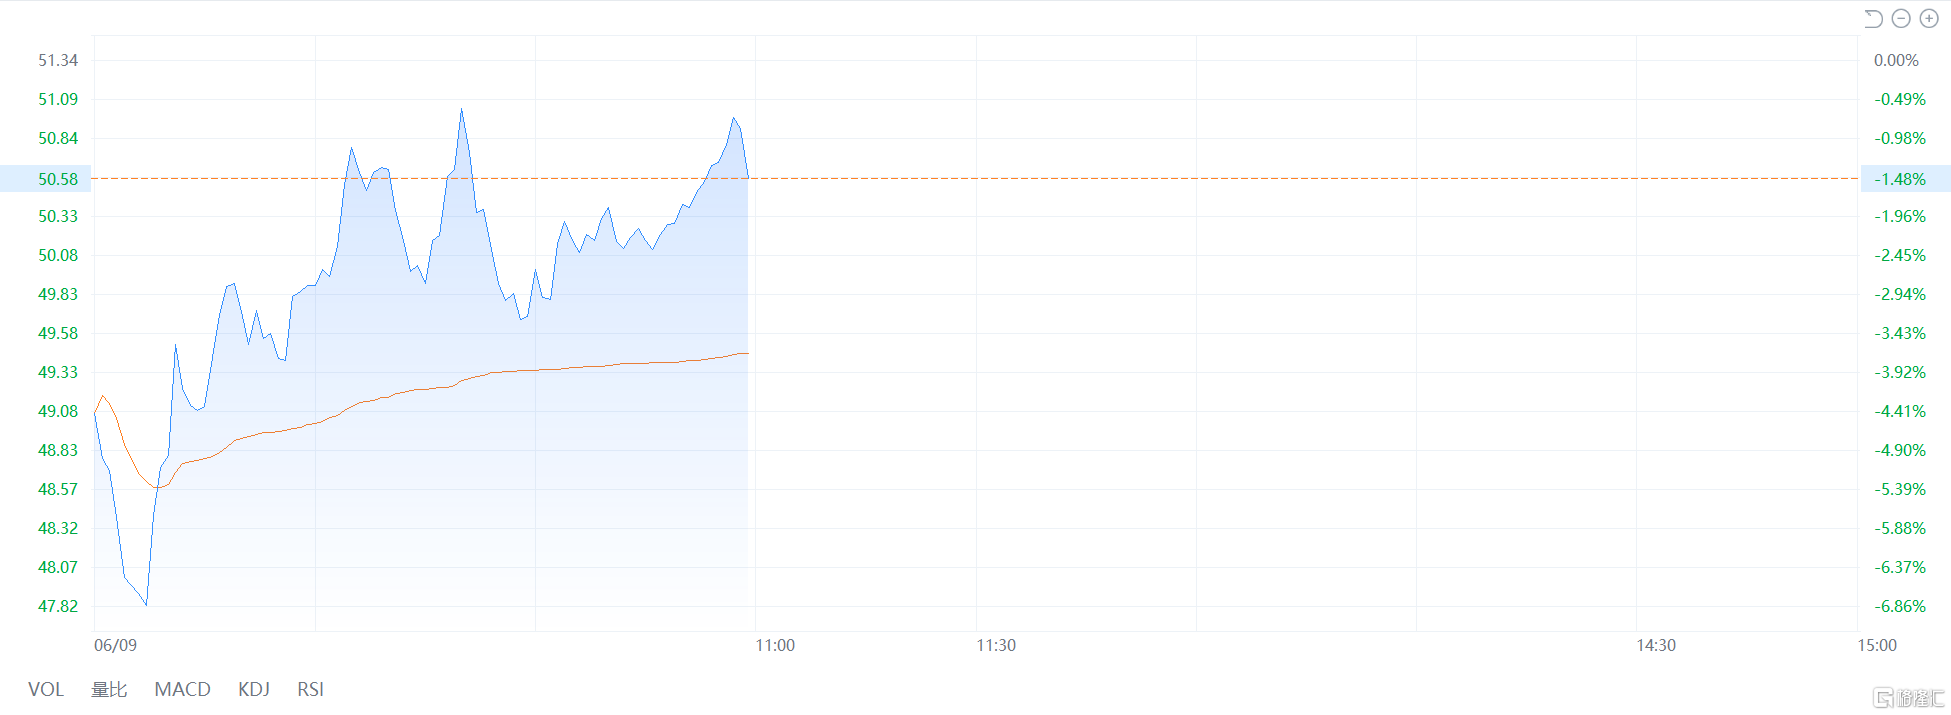Zoom out using the minus circle icon
Viewport: 1951px width, 715px height.
[1901, 18]
